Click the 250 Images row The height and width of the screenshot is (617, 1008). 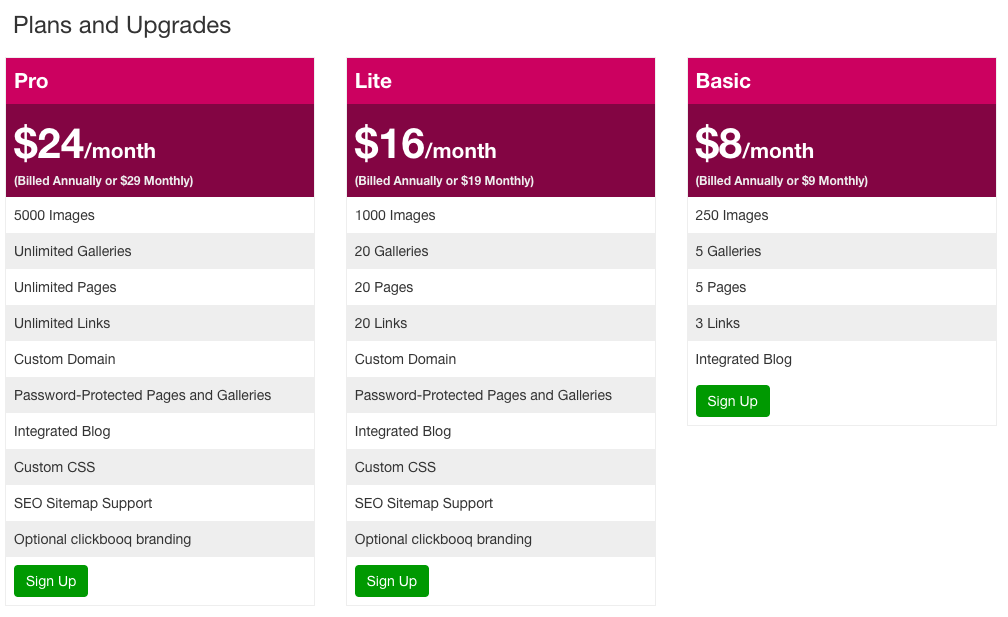pos(842,215)
